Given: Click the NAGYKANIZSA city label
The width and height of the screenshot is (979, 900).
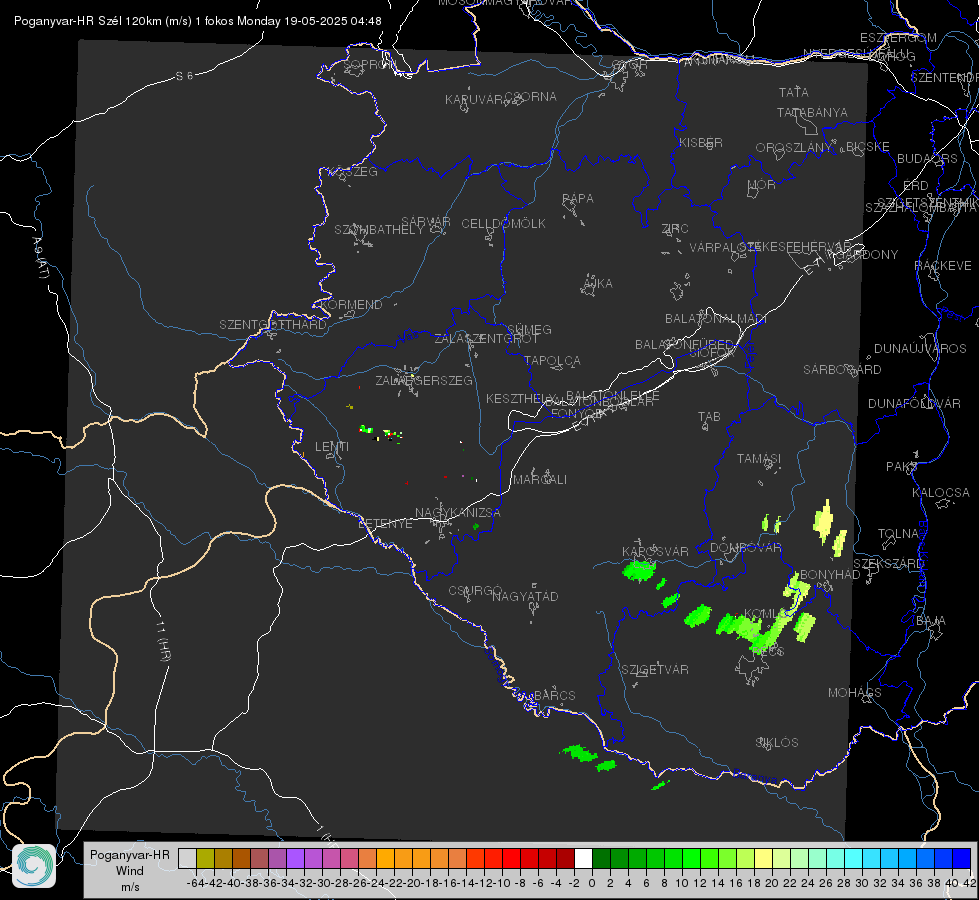Looking at the screenshot, I should [458, 512].
